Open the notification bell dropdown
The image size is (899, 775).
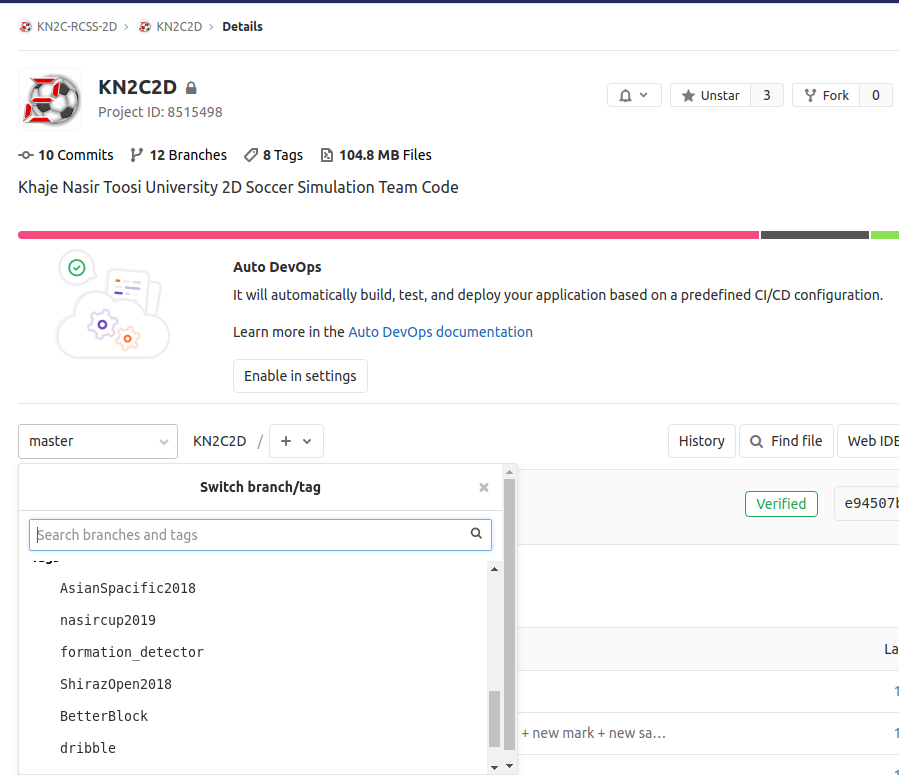(x=634, y=95)
